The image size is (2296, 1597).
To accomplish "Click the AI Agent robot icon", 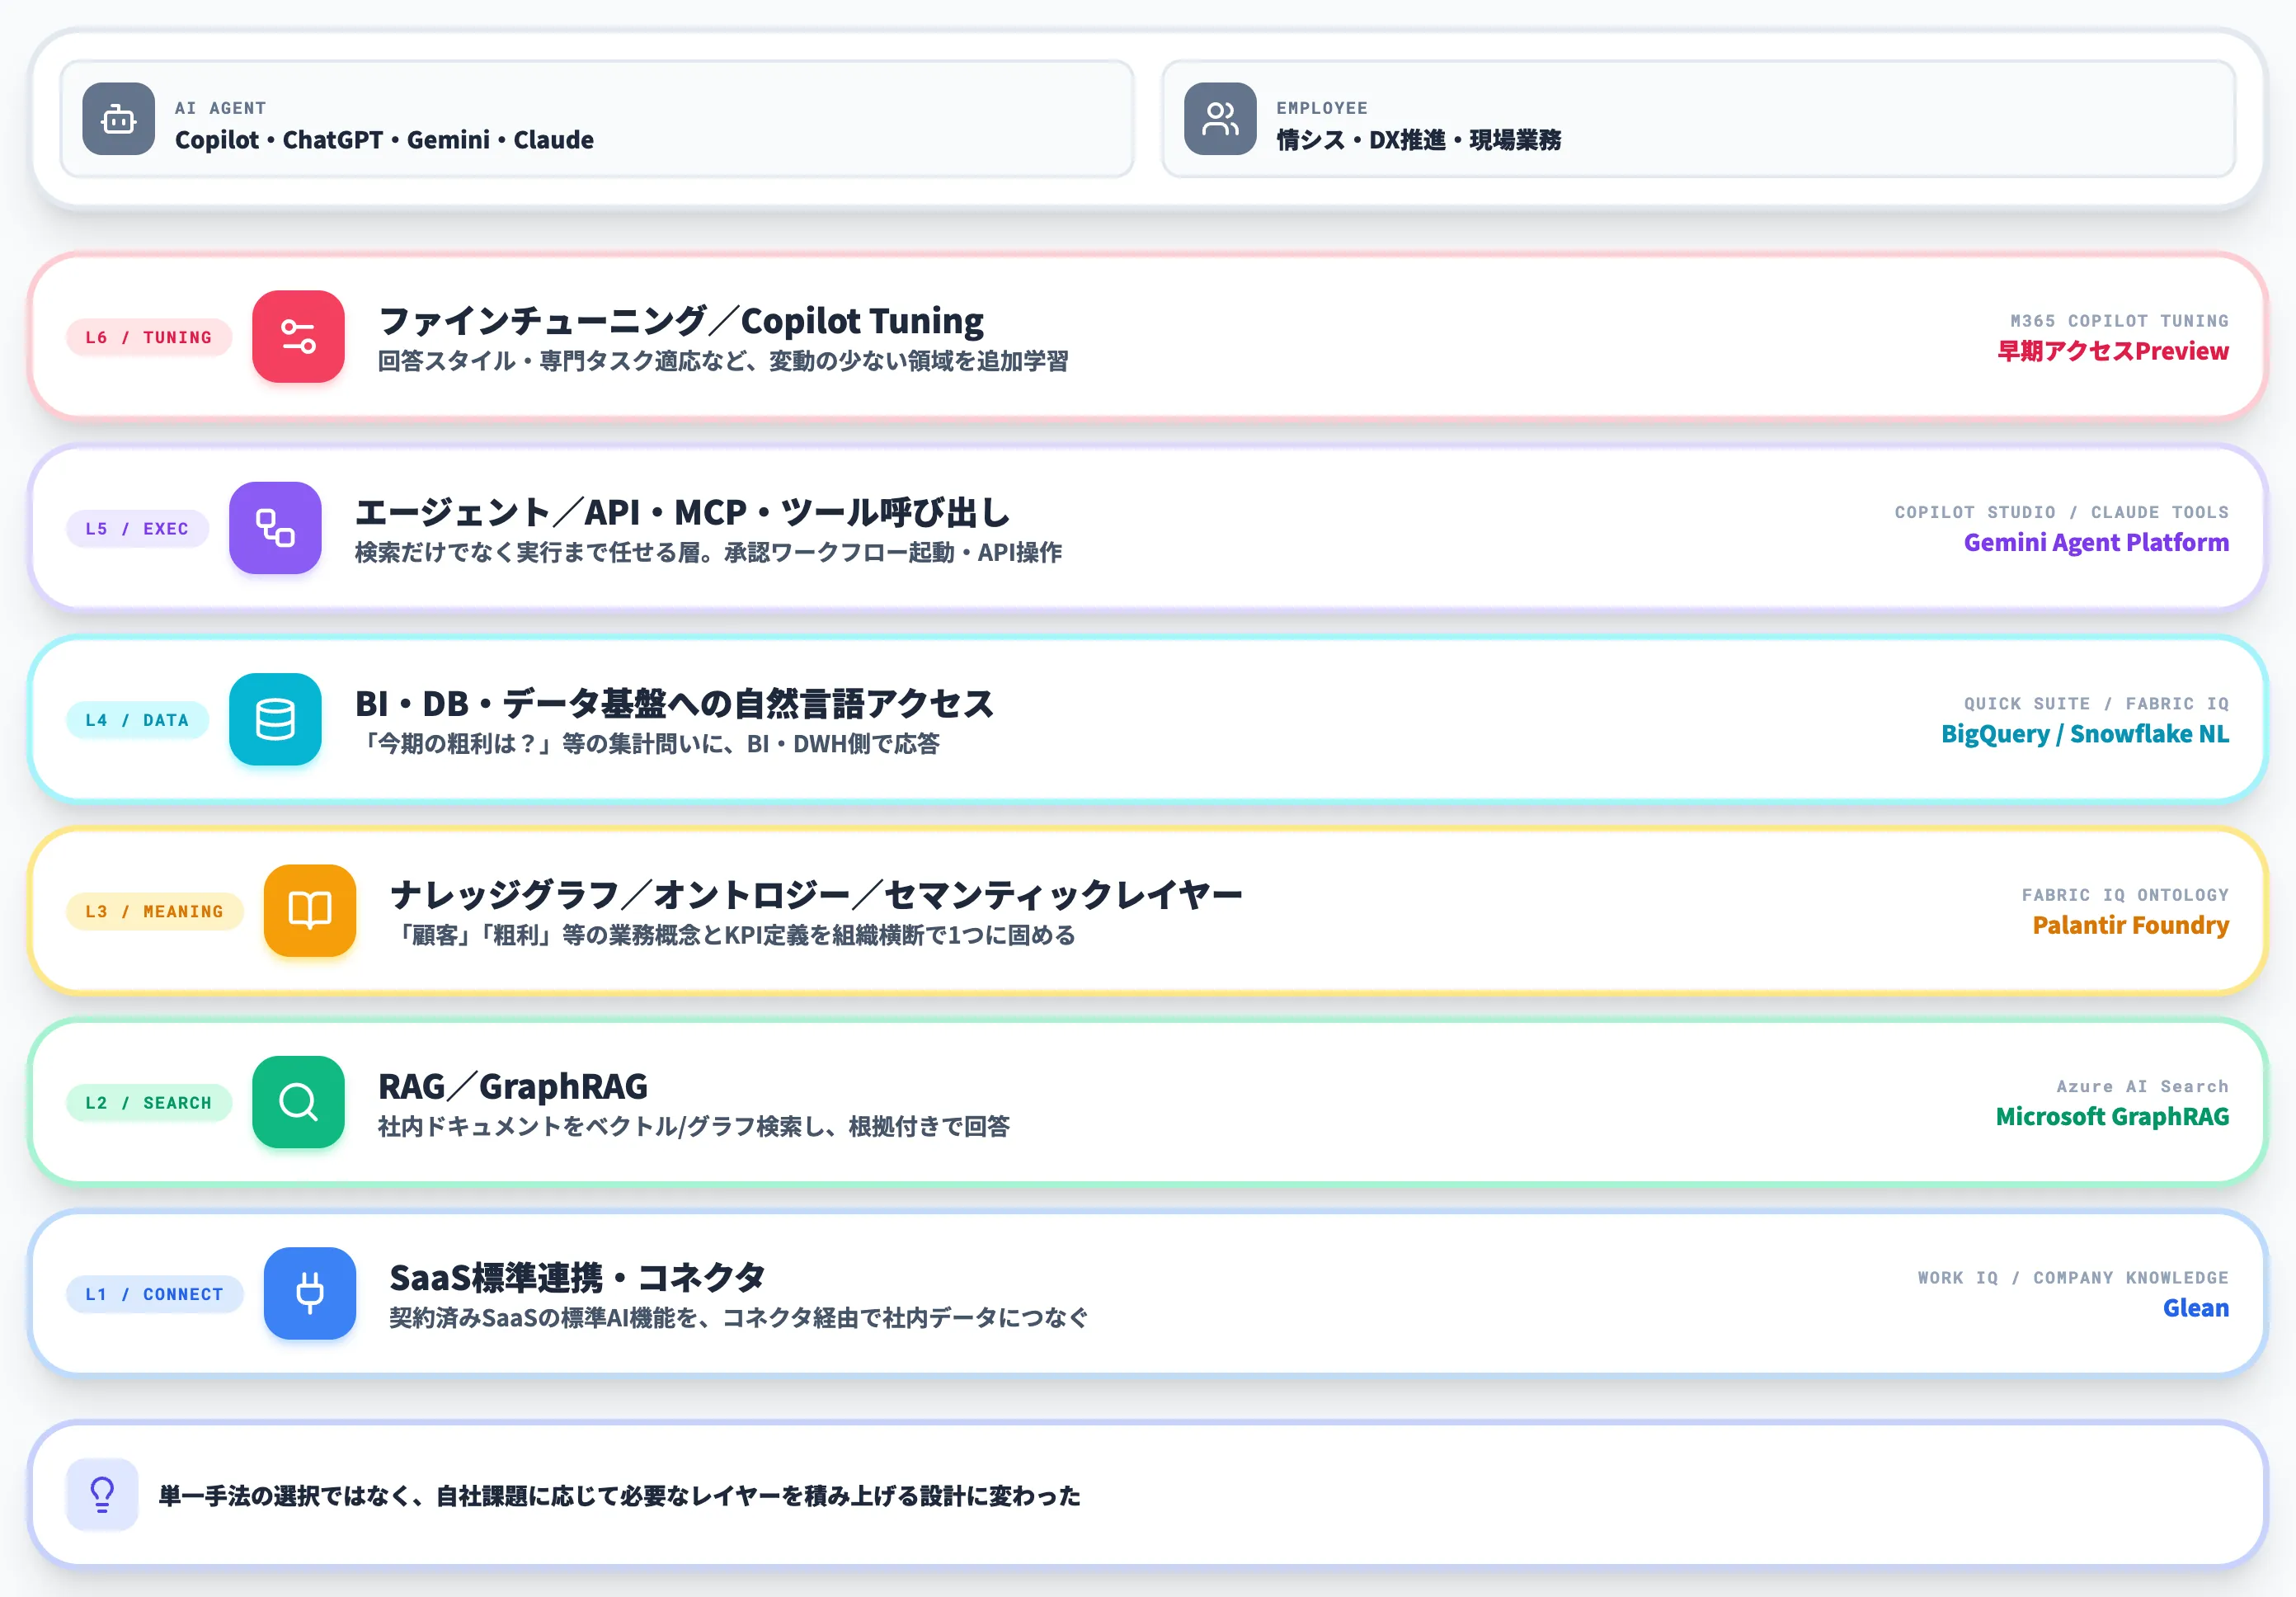I will coord(118,119).
